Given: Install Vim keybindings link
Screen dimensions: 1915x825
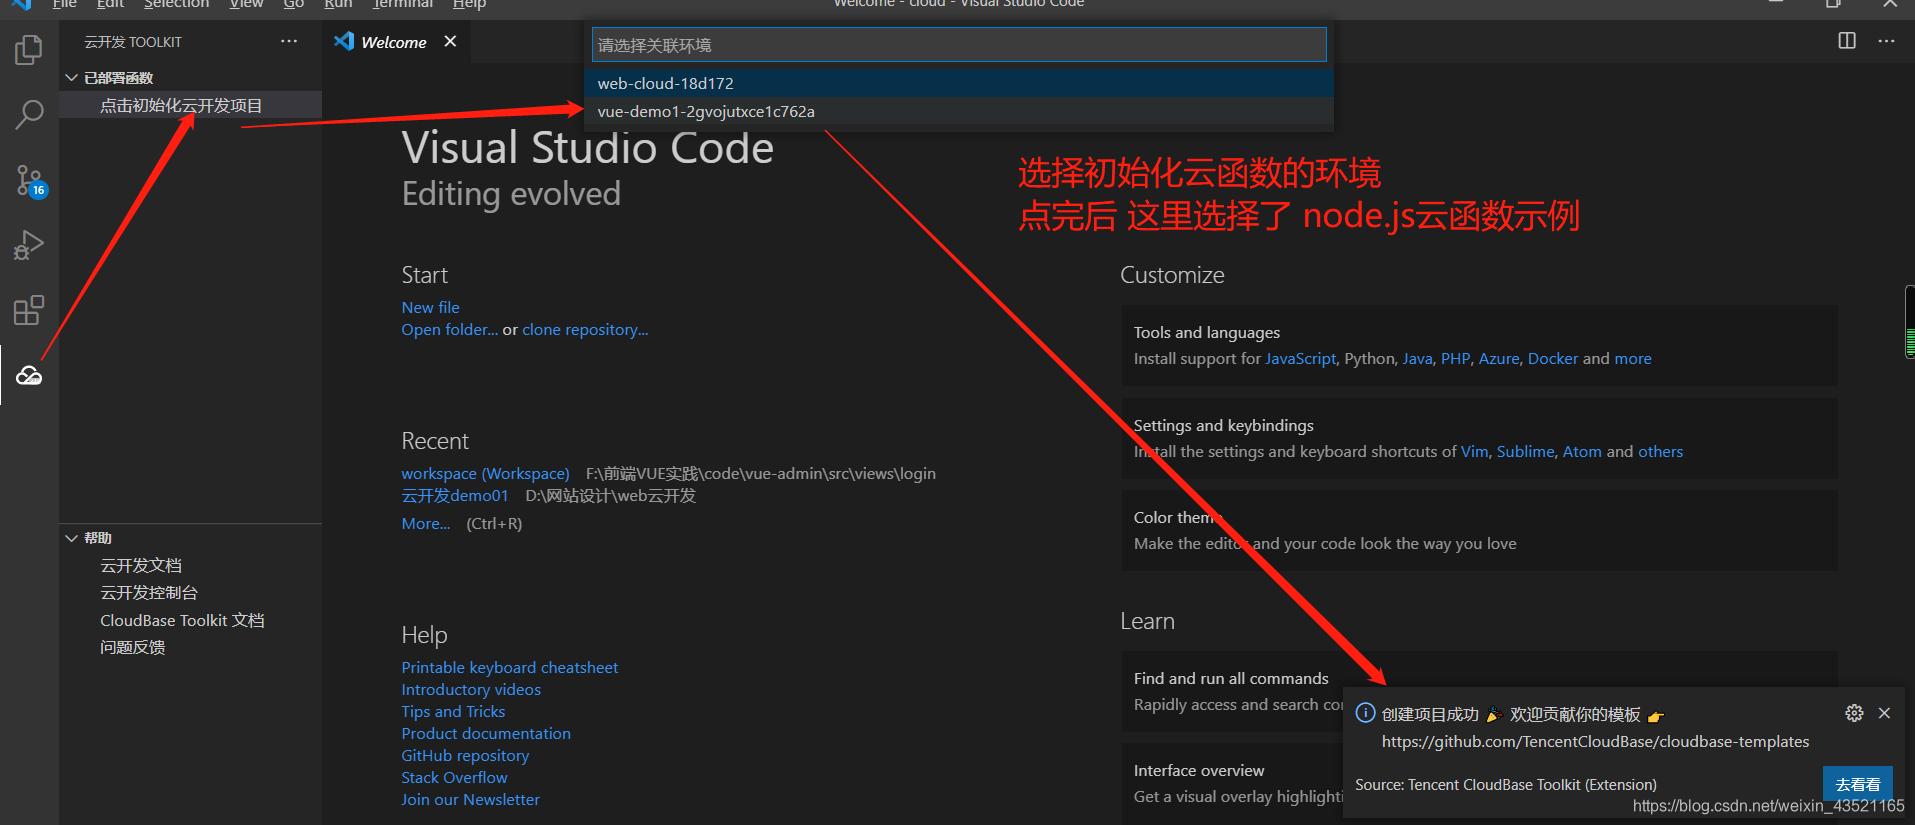Looking at the screenshot, I should (x=1474, y=451).
